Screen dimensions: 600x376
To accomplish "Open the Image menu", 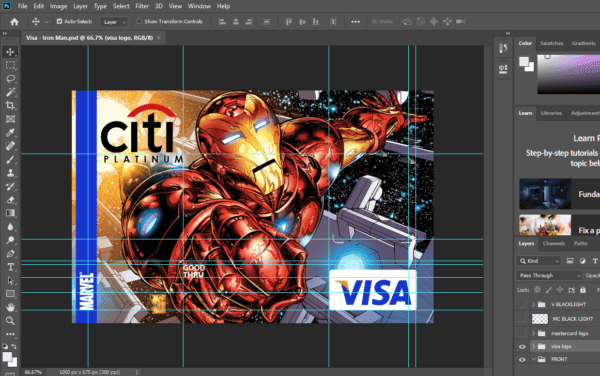I will pyautogui.click(x=58, y=6).
